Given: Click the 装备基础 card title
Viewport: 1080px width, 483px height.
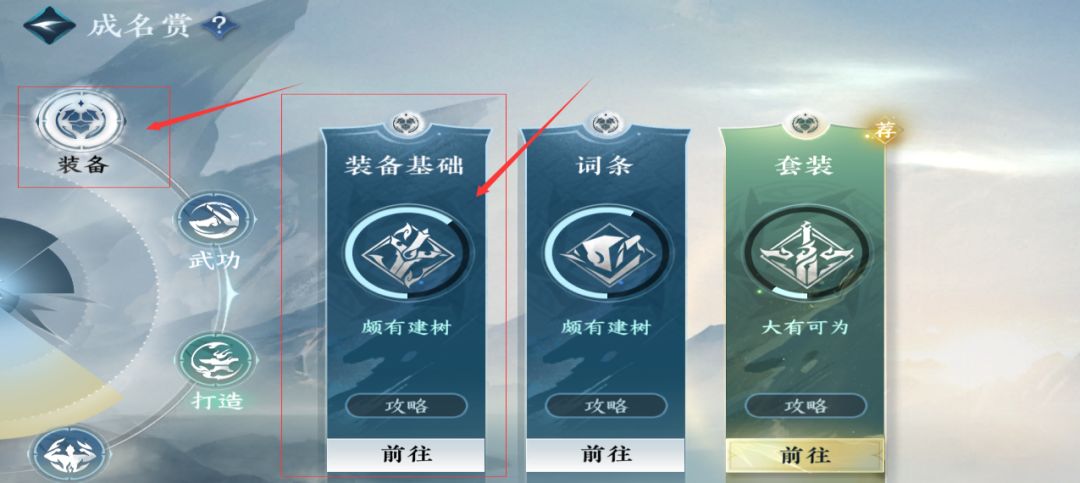Looking at the screenshot, I should tap(404, 166).
